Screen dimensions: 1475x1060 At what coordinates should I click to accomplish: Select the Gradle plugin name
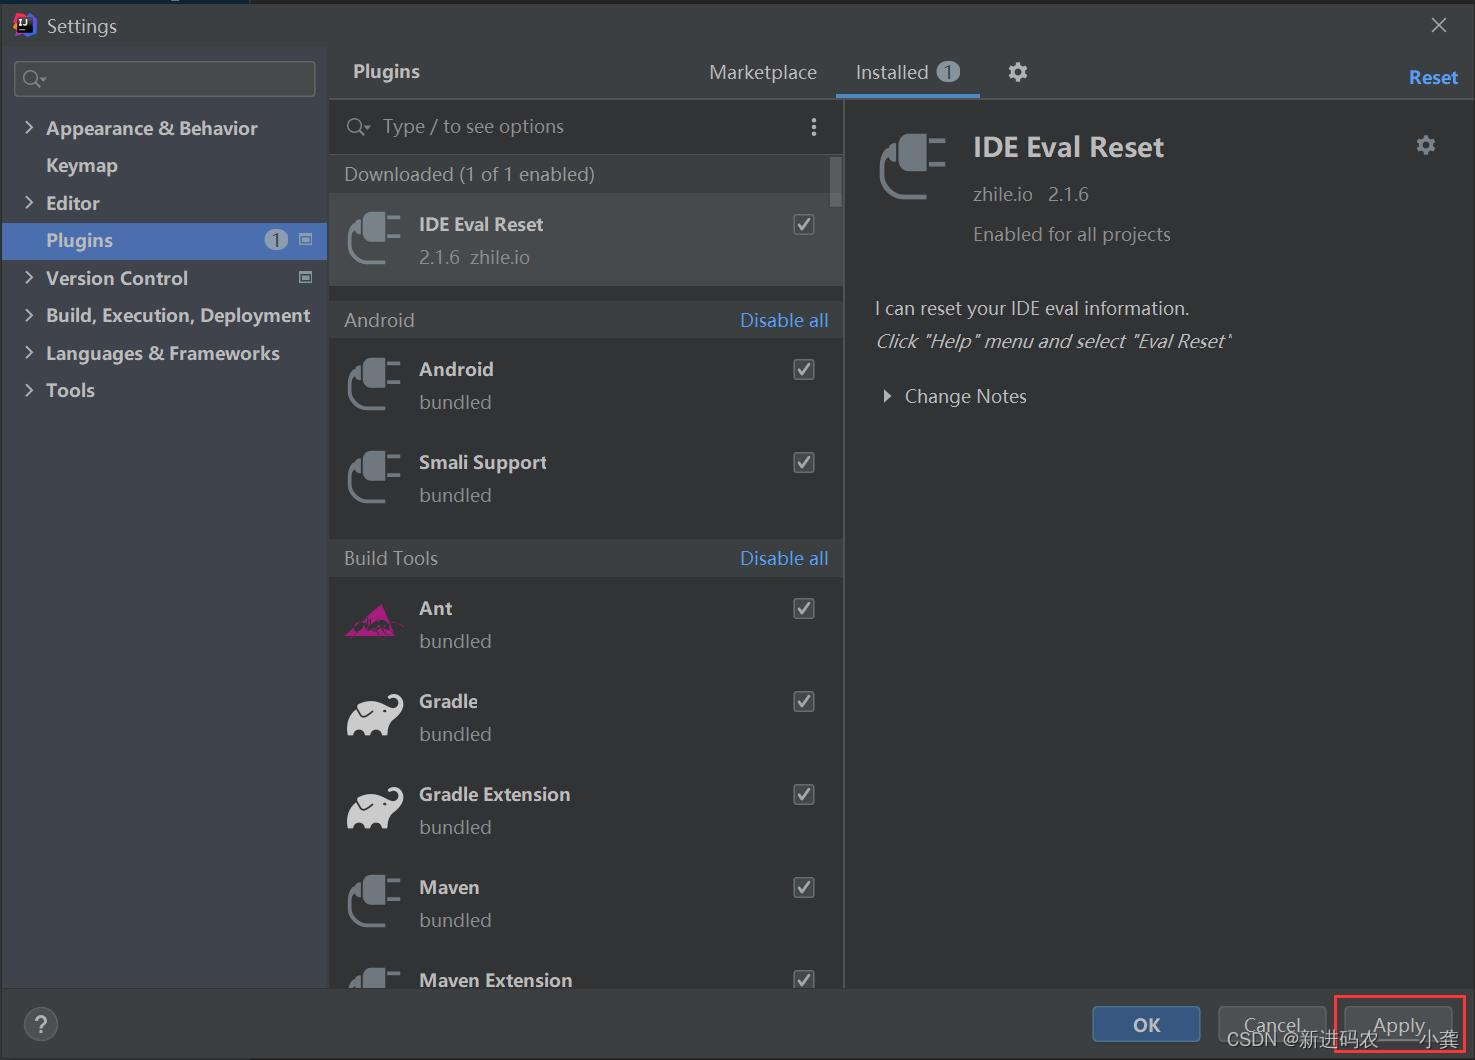tap(448, 701)
